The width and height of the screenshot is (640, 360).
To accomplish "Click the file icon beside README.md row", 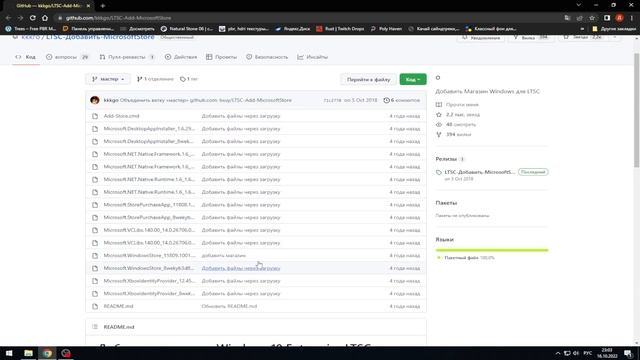I will click(x=95, y=306).
